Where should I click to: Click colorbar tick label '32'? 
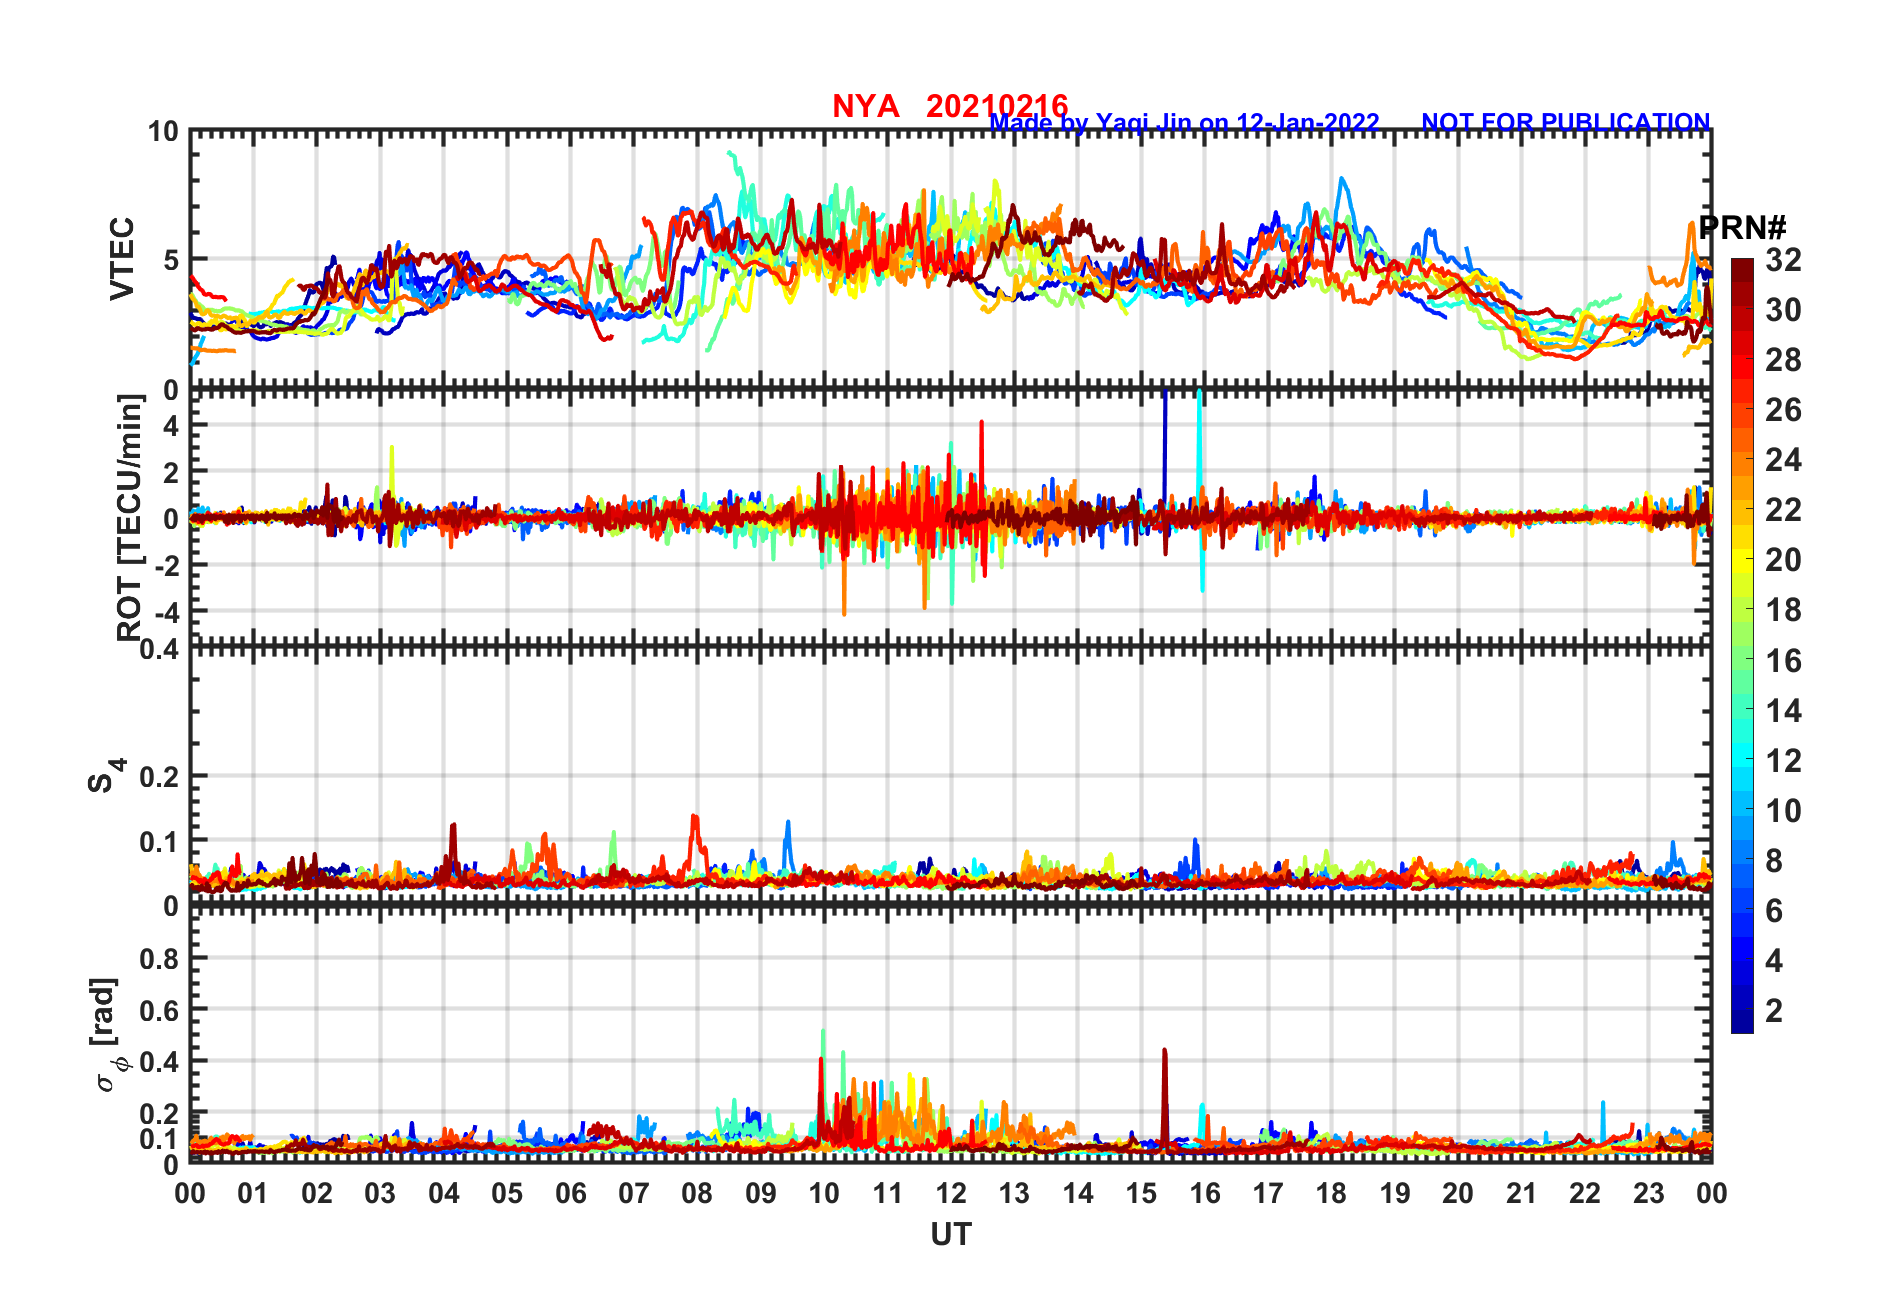coord(1783,260)
